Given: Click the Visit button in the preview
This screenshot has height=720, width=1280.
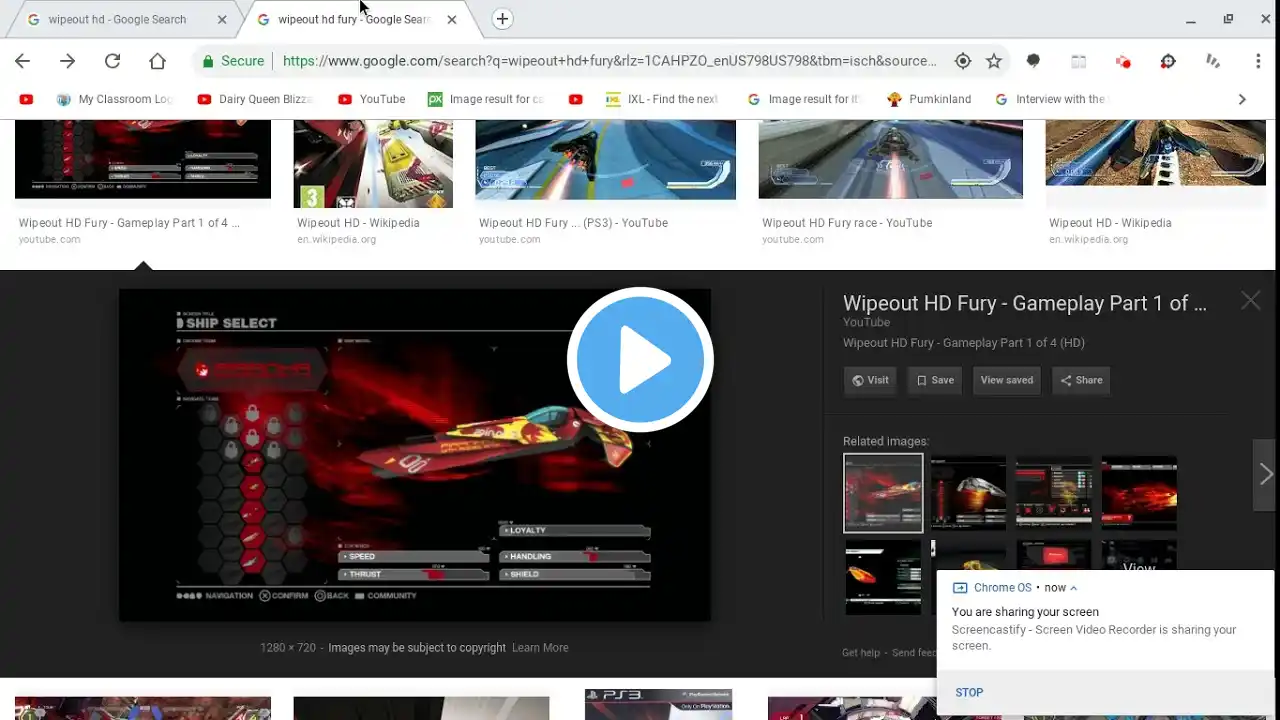Looking at the screenshot, I should (870, 380).
